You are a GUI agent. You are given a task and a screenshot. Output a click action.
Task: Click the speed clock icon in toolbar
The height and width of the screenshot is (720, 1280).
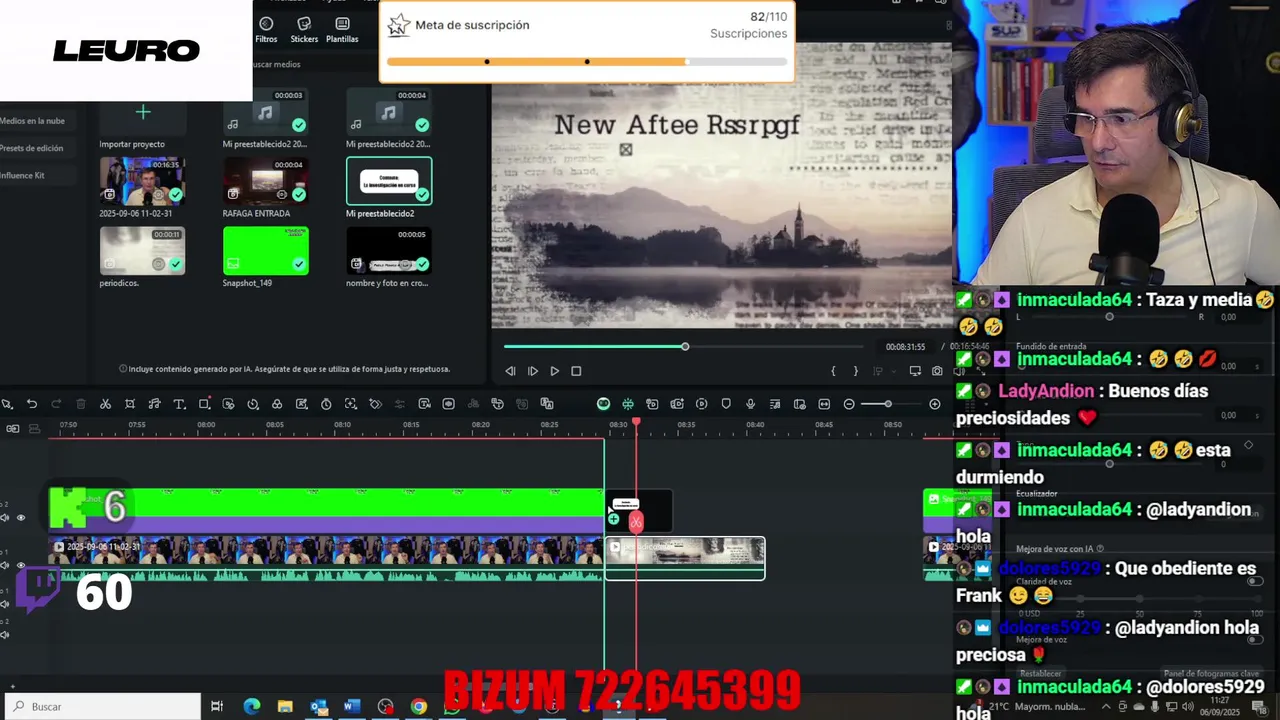pos(252,404)
